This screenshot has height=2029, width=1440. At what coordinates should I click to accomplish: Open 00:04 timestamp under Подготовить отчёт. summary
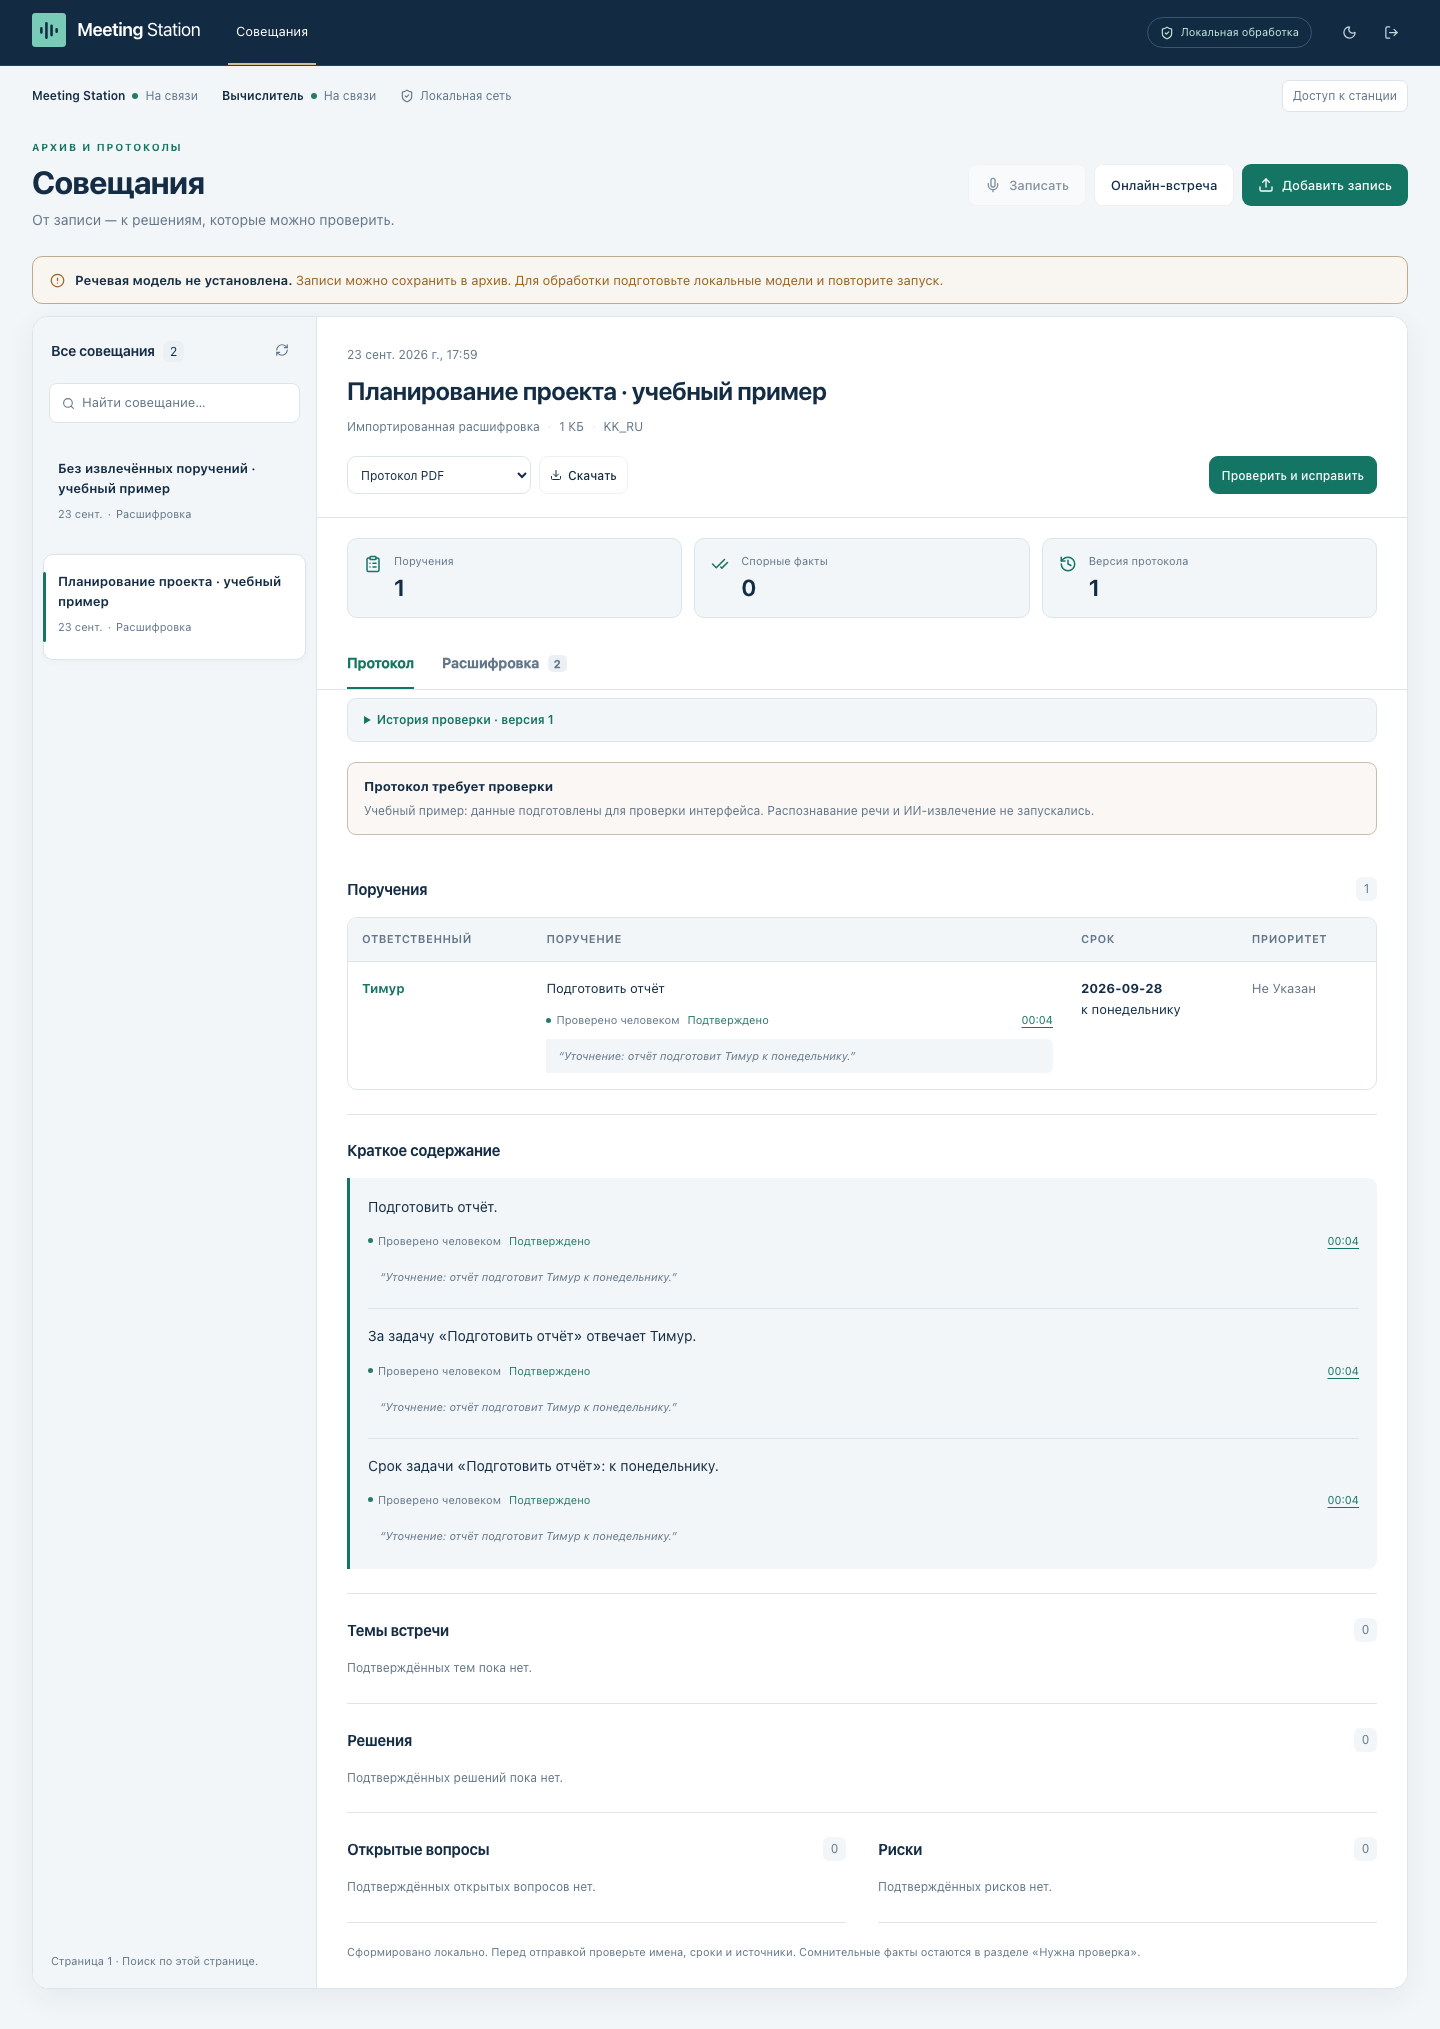(x=1343, y=1241)
